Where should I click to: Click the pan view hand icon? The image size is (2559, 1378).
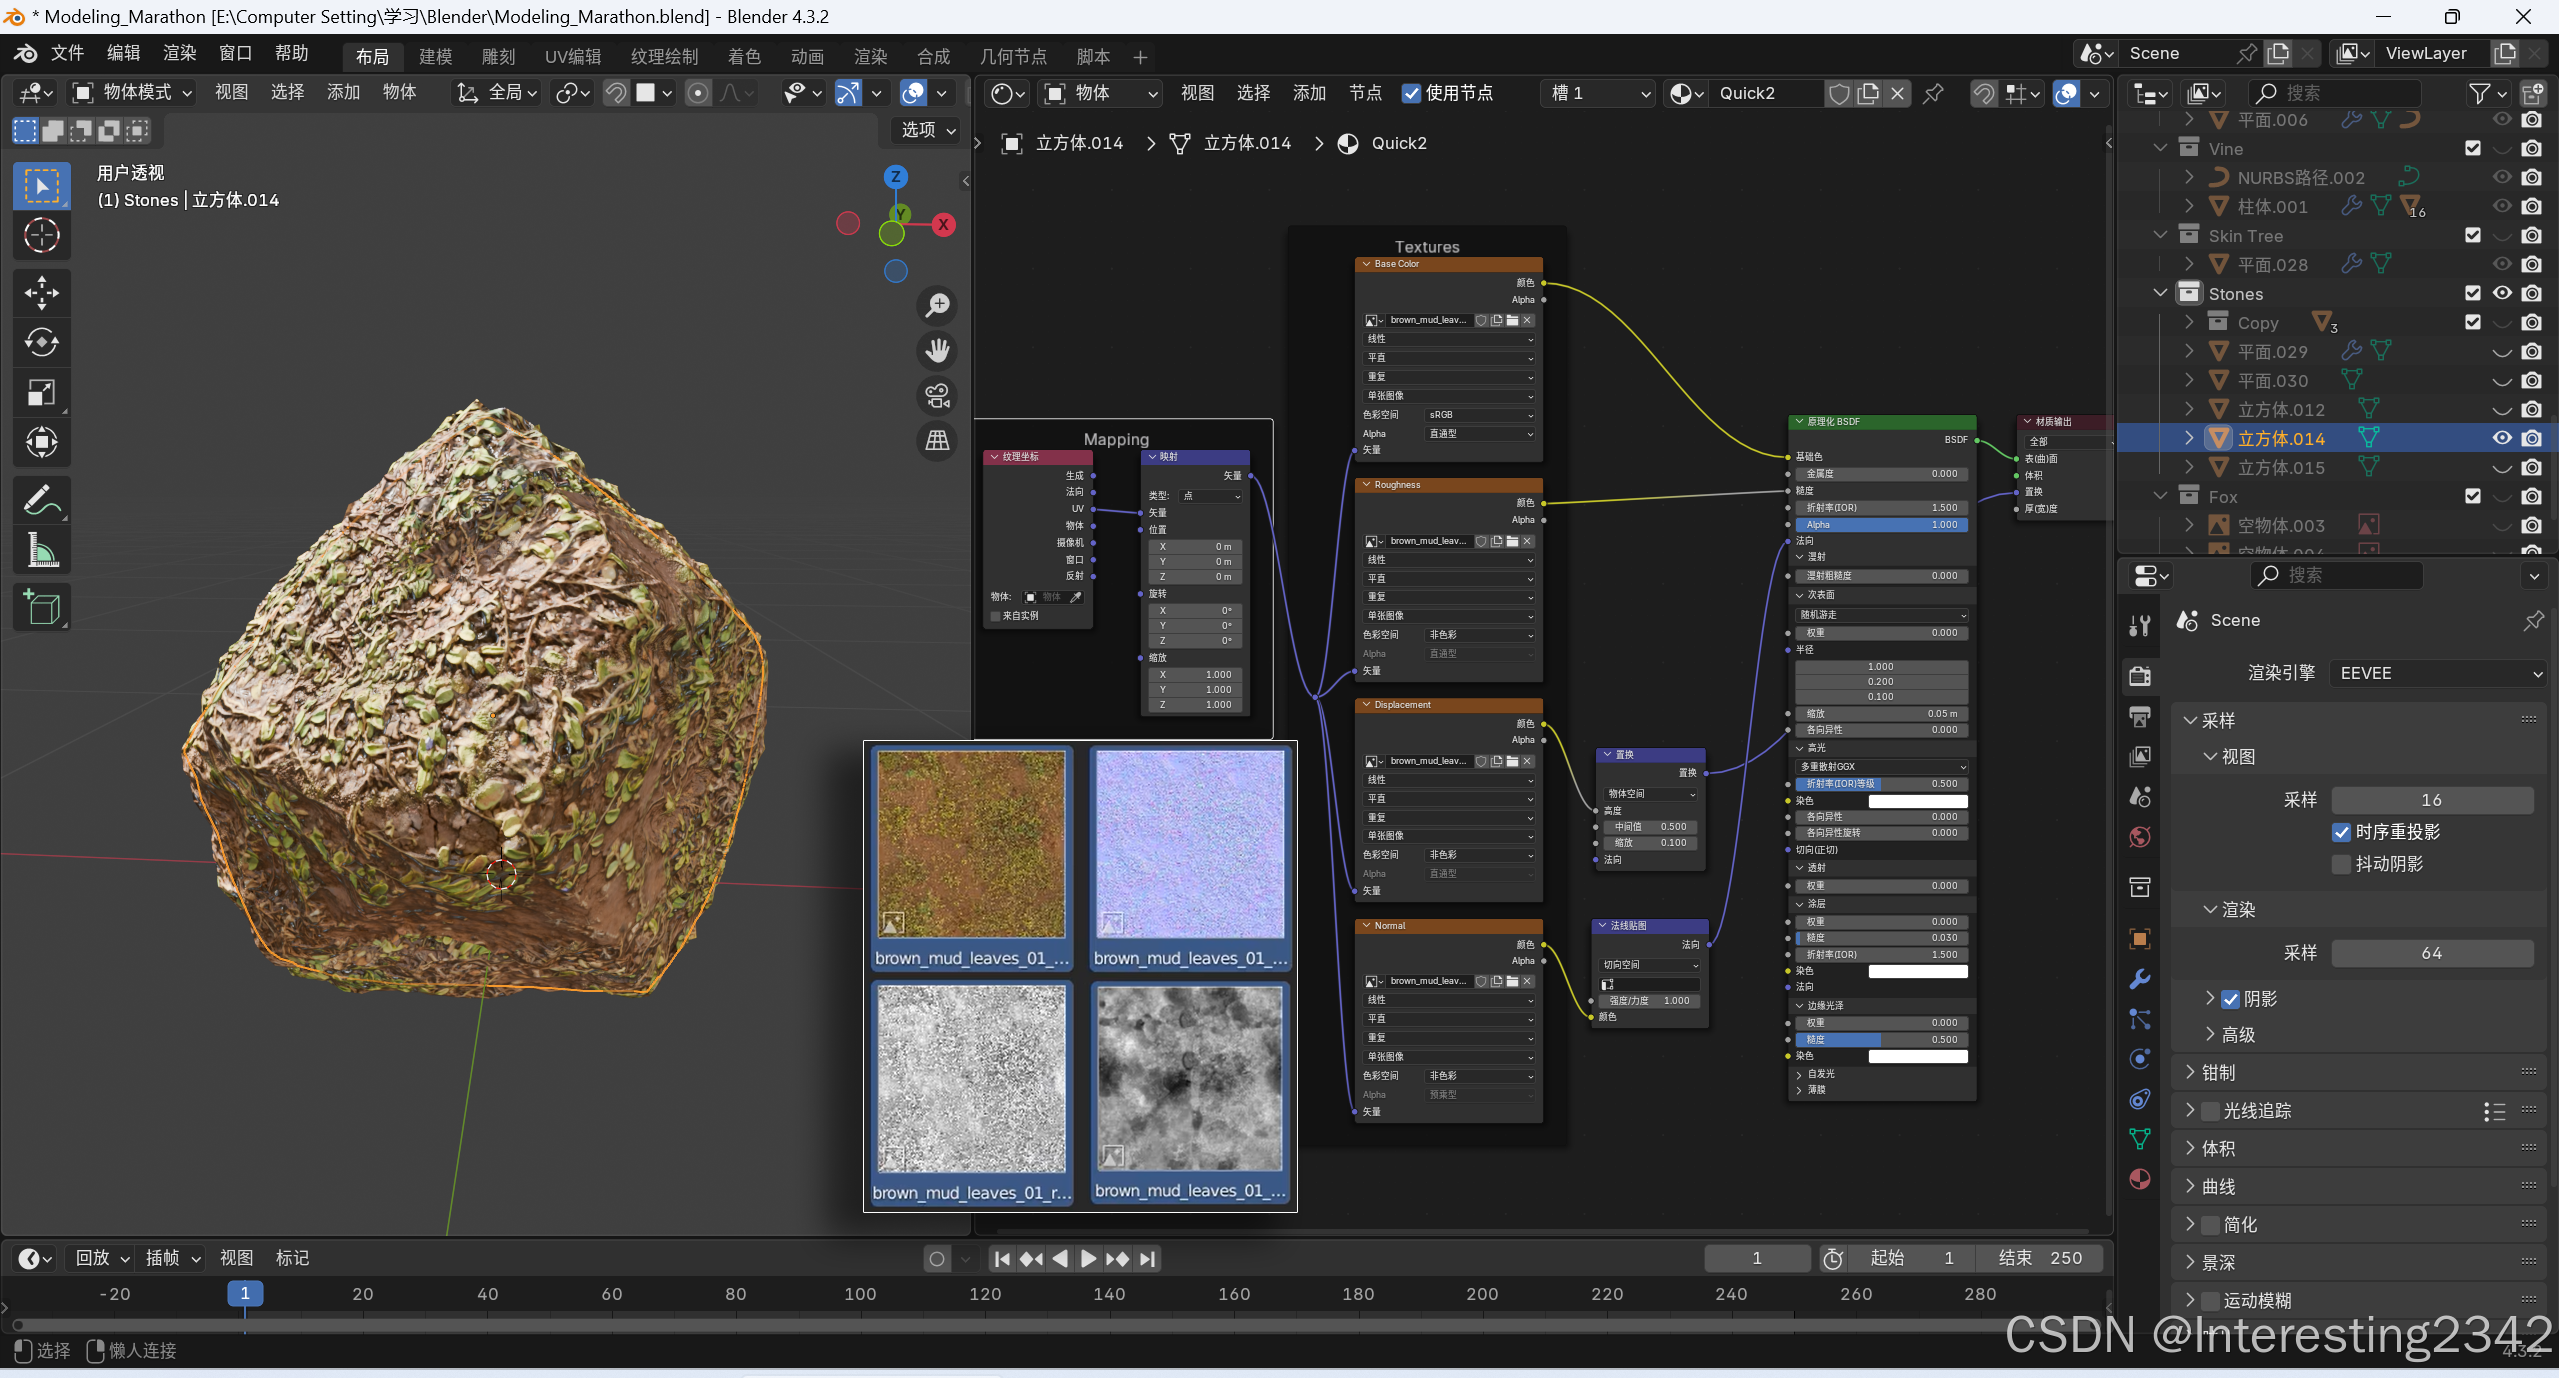[937, 350]
